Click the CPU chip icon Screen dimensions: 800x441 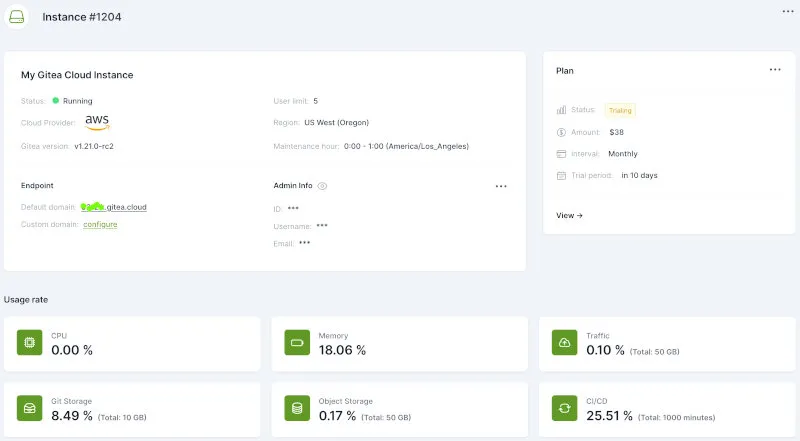point(30,342)
